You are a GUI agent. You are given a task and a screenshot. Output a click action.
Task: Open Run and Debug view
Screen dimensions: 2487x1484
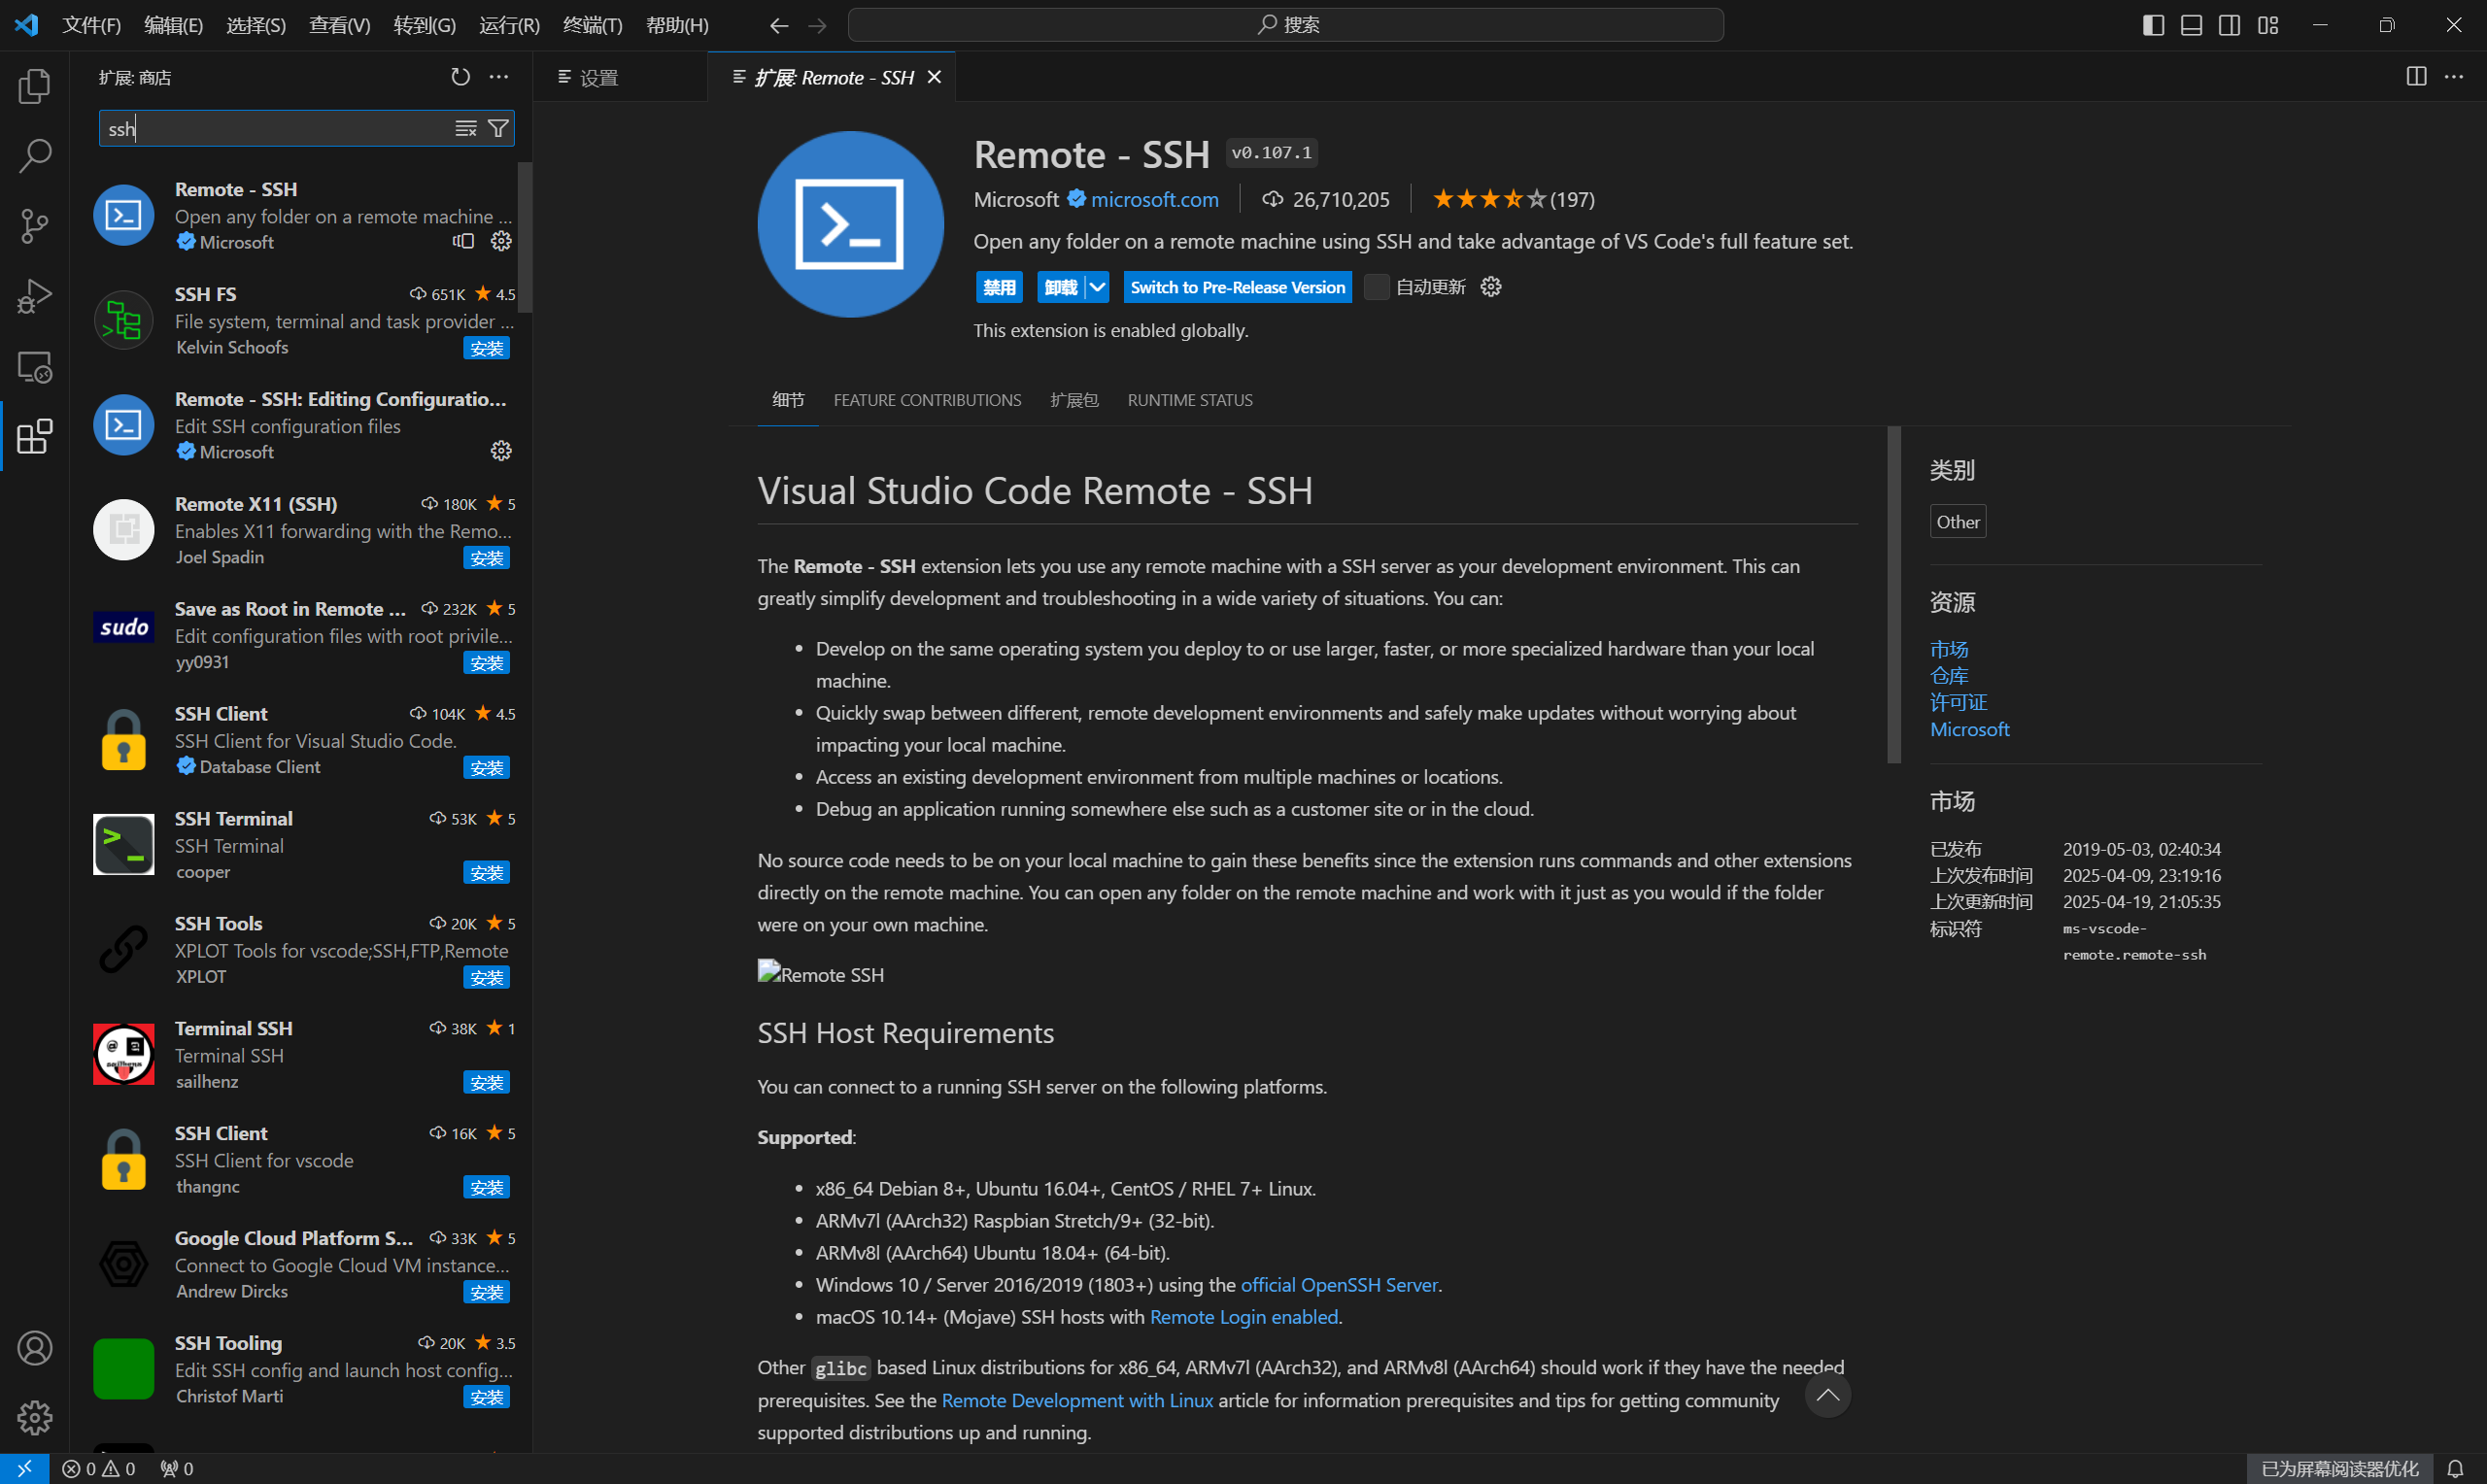click(x=35, y=297)
